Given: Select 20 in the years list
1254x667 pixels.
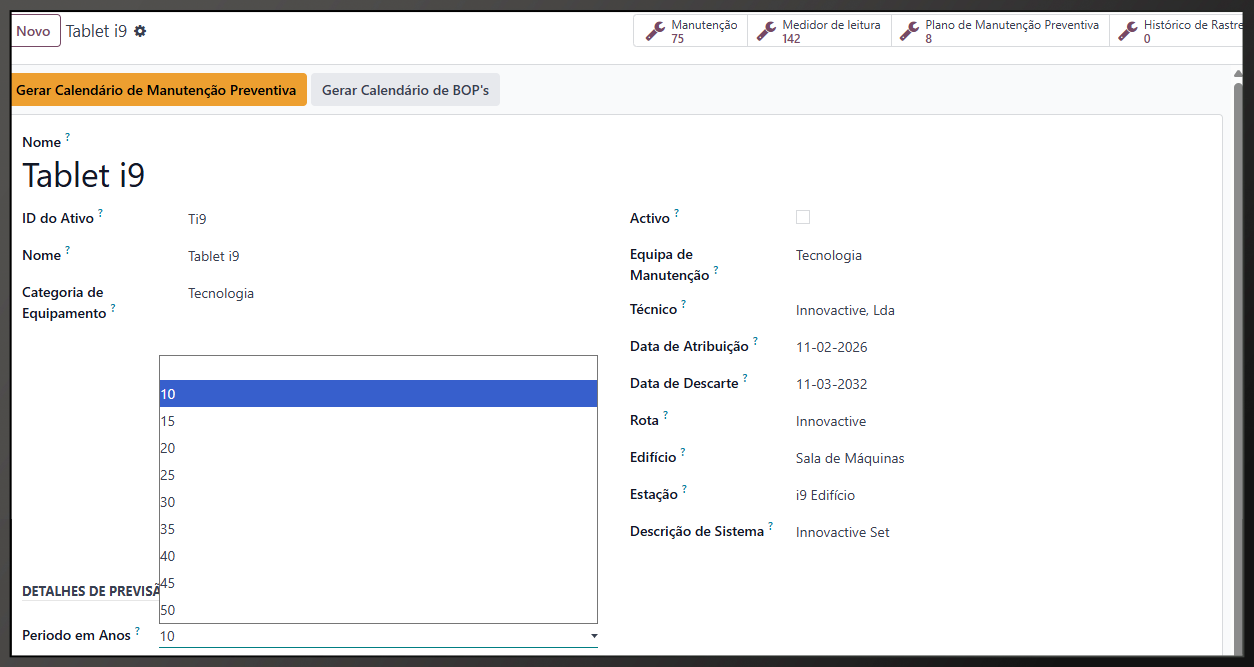Looking at the screenshot, I should click(x=378, y=448).
